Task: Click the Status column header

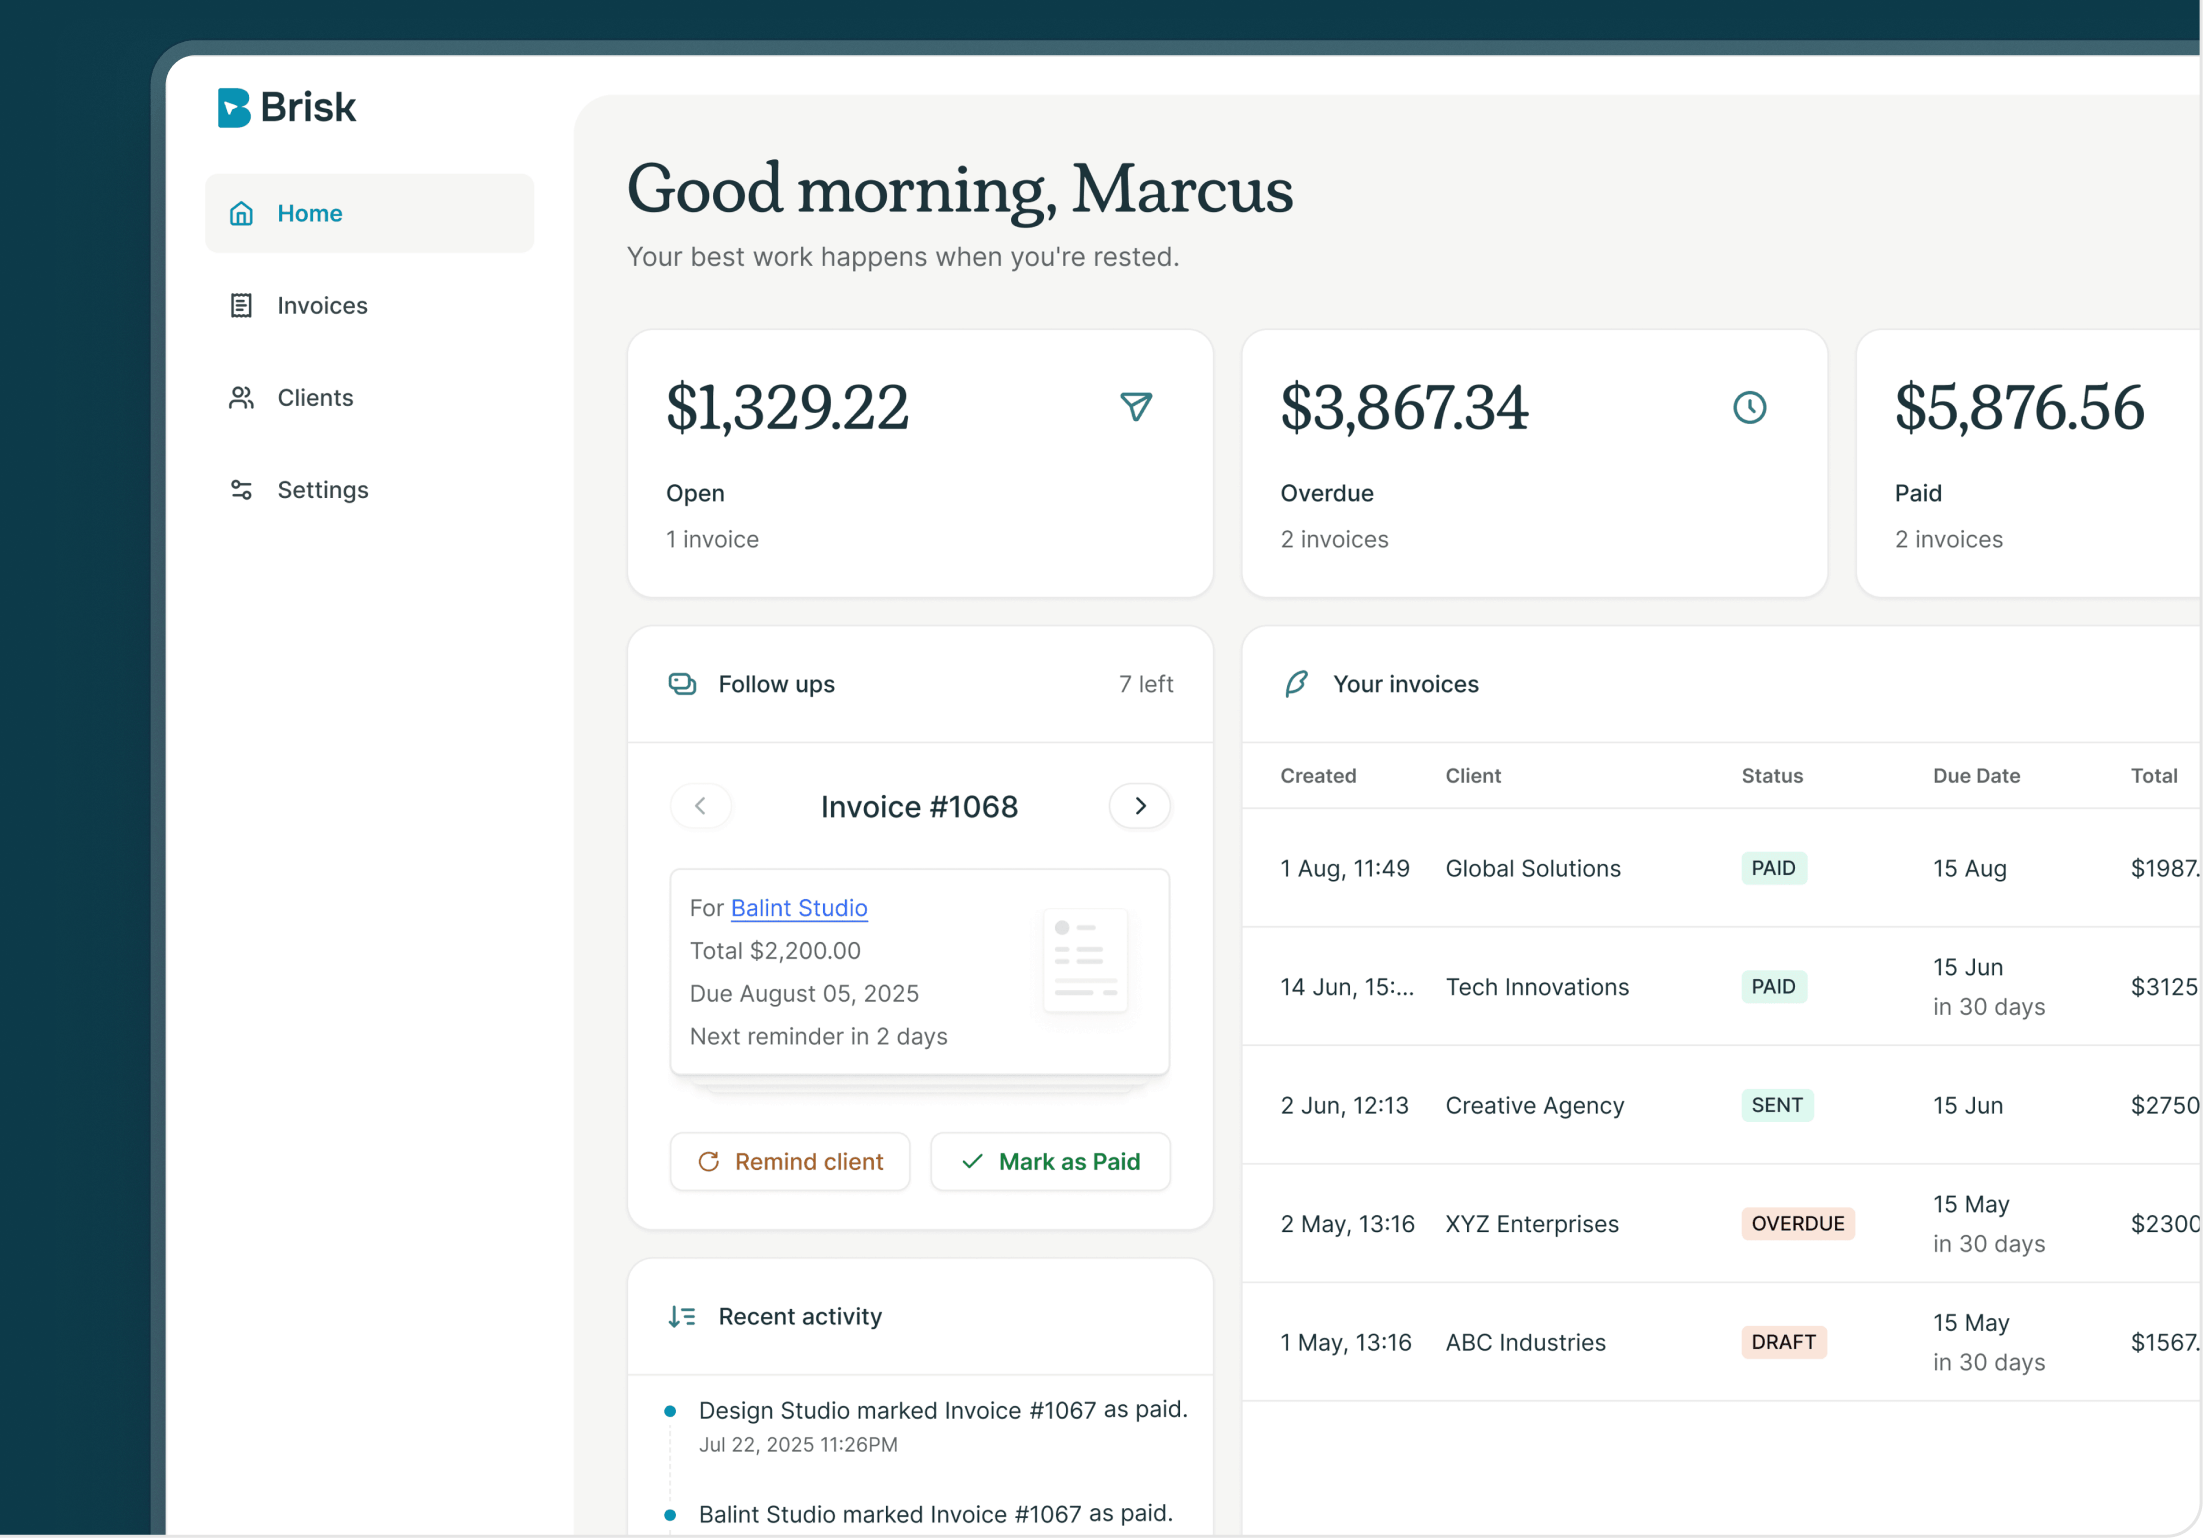Action: [1772, 776]
